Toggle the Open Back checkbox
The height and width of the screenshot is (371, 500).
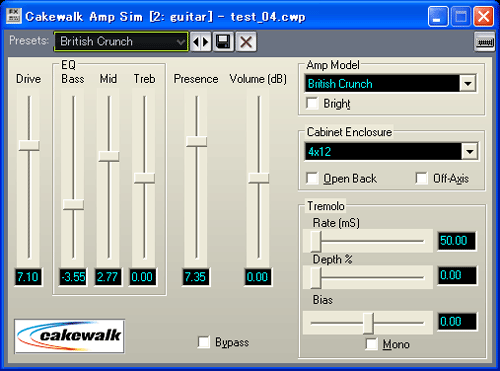(x=312, y=178)
